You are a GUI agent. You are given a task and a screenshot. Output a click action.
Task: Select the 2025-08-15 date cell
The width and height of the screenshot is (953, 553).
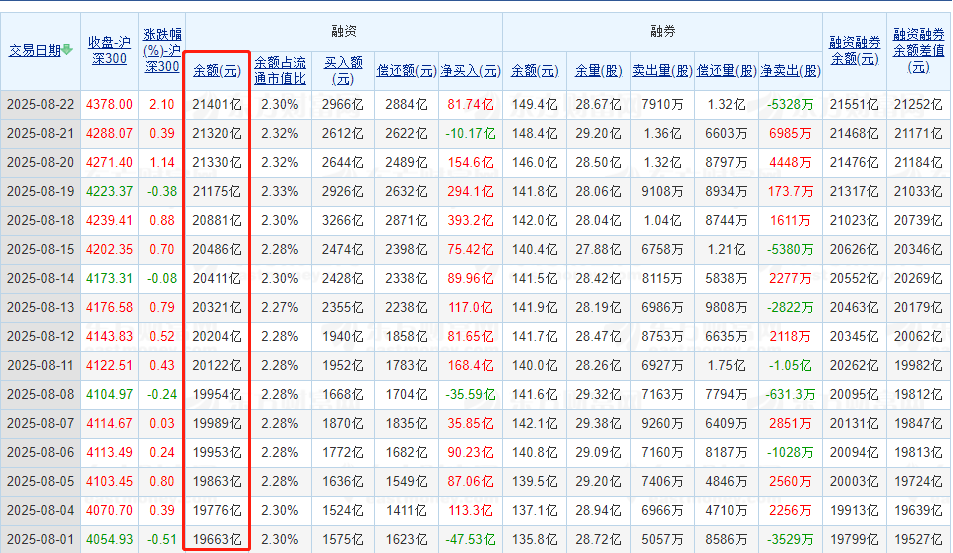(x=40, y=249)
